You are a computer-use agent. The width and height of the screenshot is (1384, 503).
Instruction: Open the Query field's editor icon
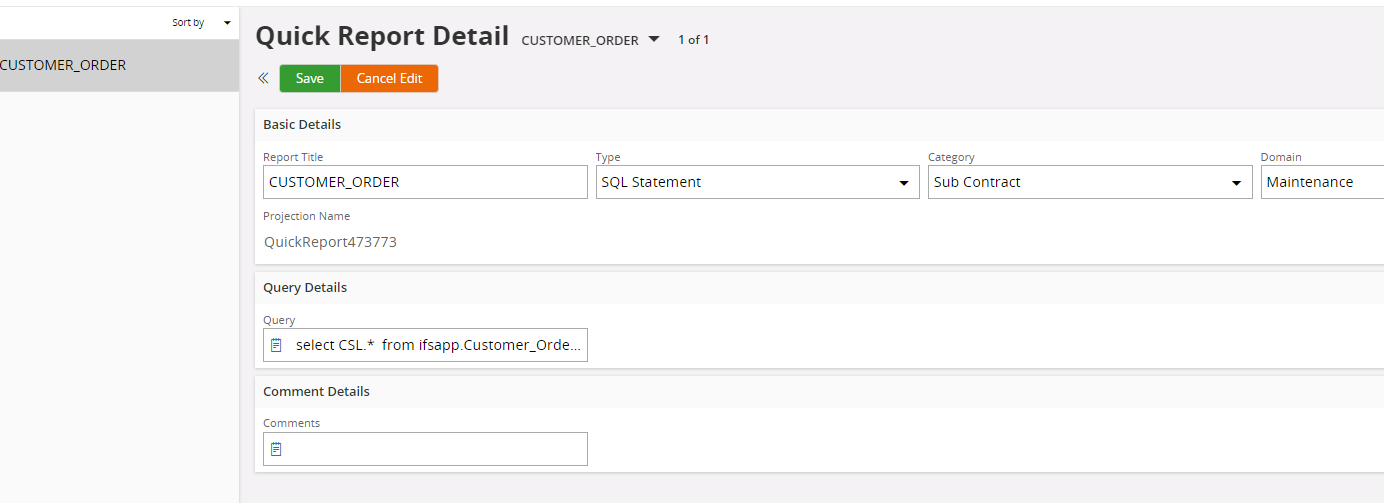(277, 345)
